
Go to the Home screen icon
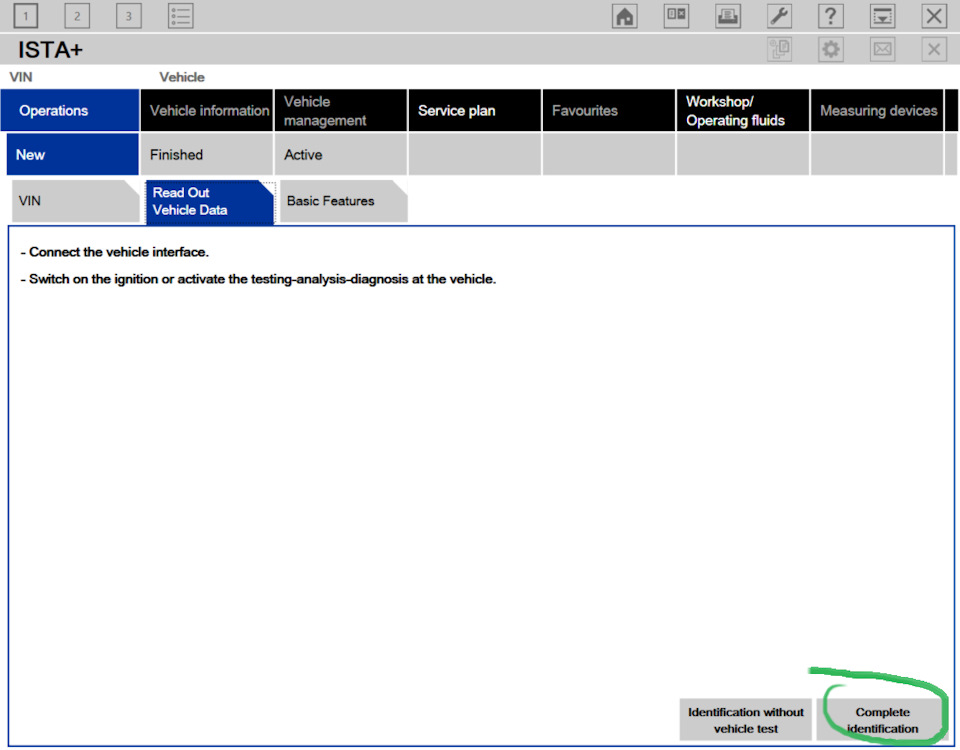624,16
